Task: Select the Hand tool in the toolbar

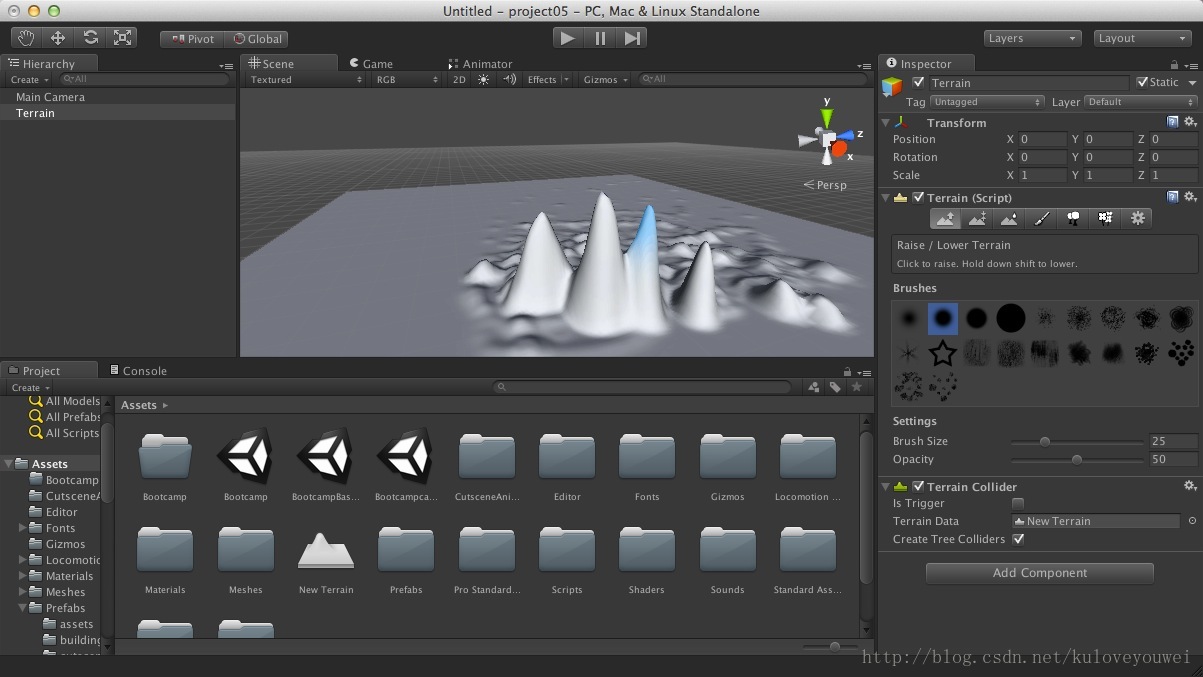Action: point(26,38)
